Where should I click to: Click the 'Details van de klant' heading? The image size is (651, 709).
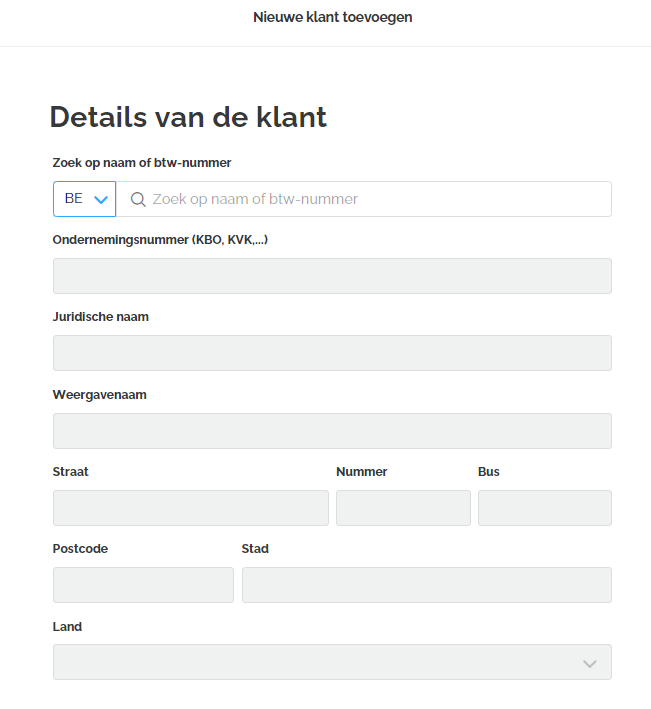188,117
